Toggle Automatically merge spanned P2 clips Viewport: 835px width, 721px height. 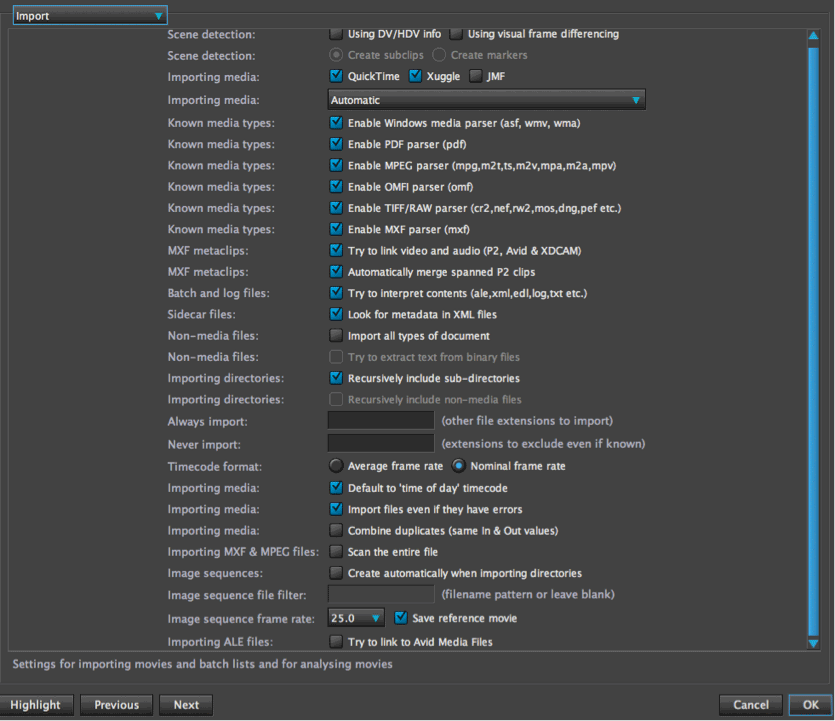335,272
